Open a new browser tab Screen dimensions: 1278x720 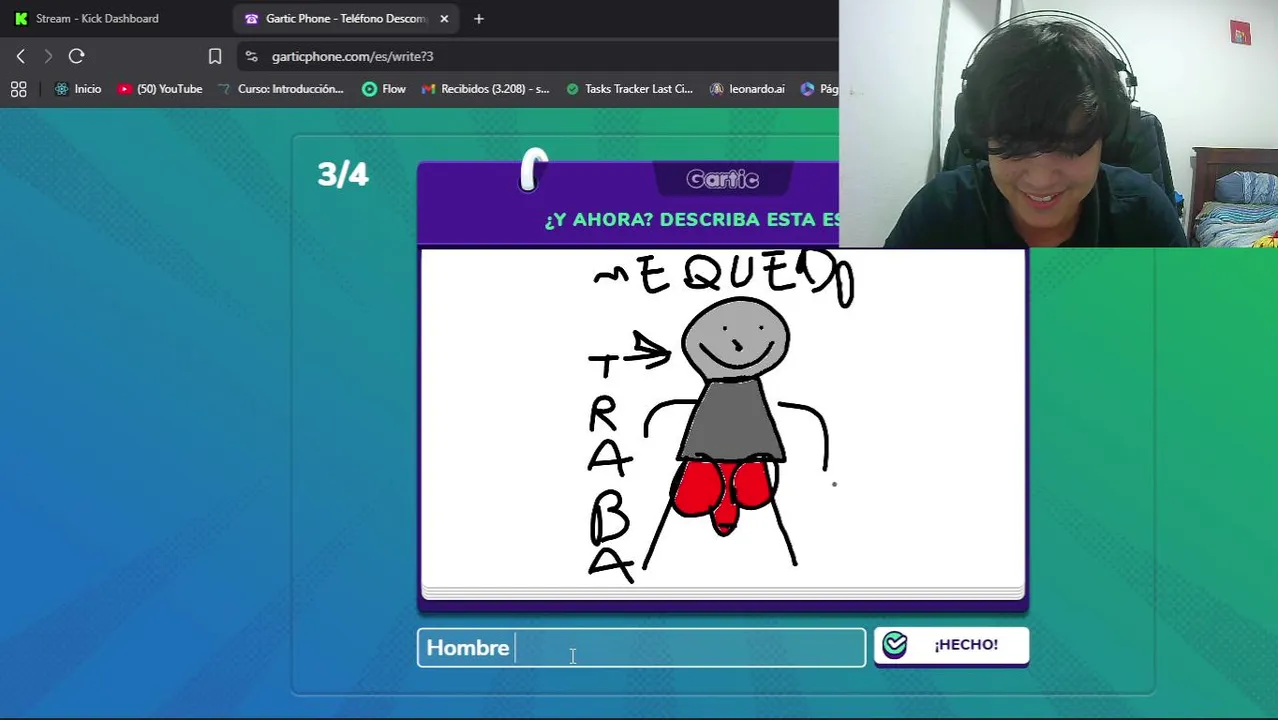click(478, 18)
